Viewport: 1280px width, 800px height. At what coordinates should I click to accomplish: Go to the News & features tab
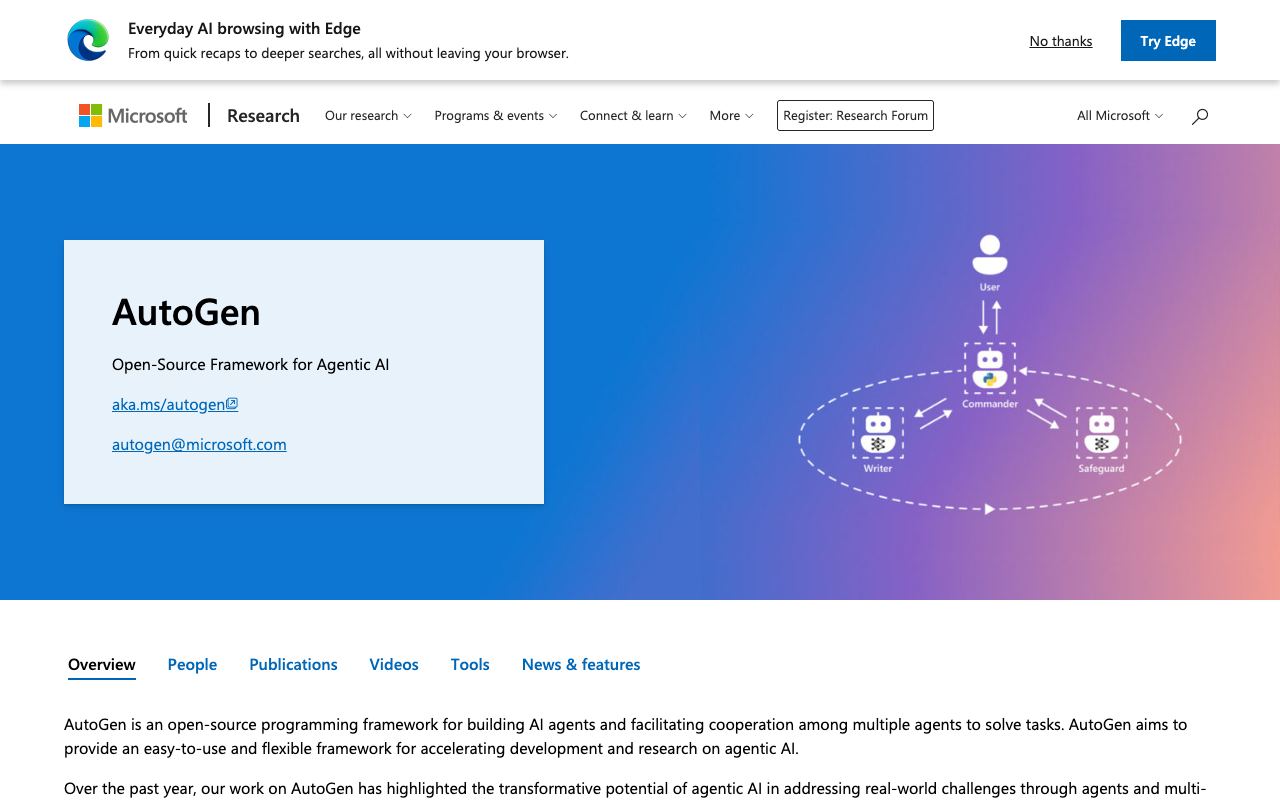(581, 664)
